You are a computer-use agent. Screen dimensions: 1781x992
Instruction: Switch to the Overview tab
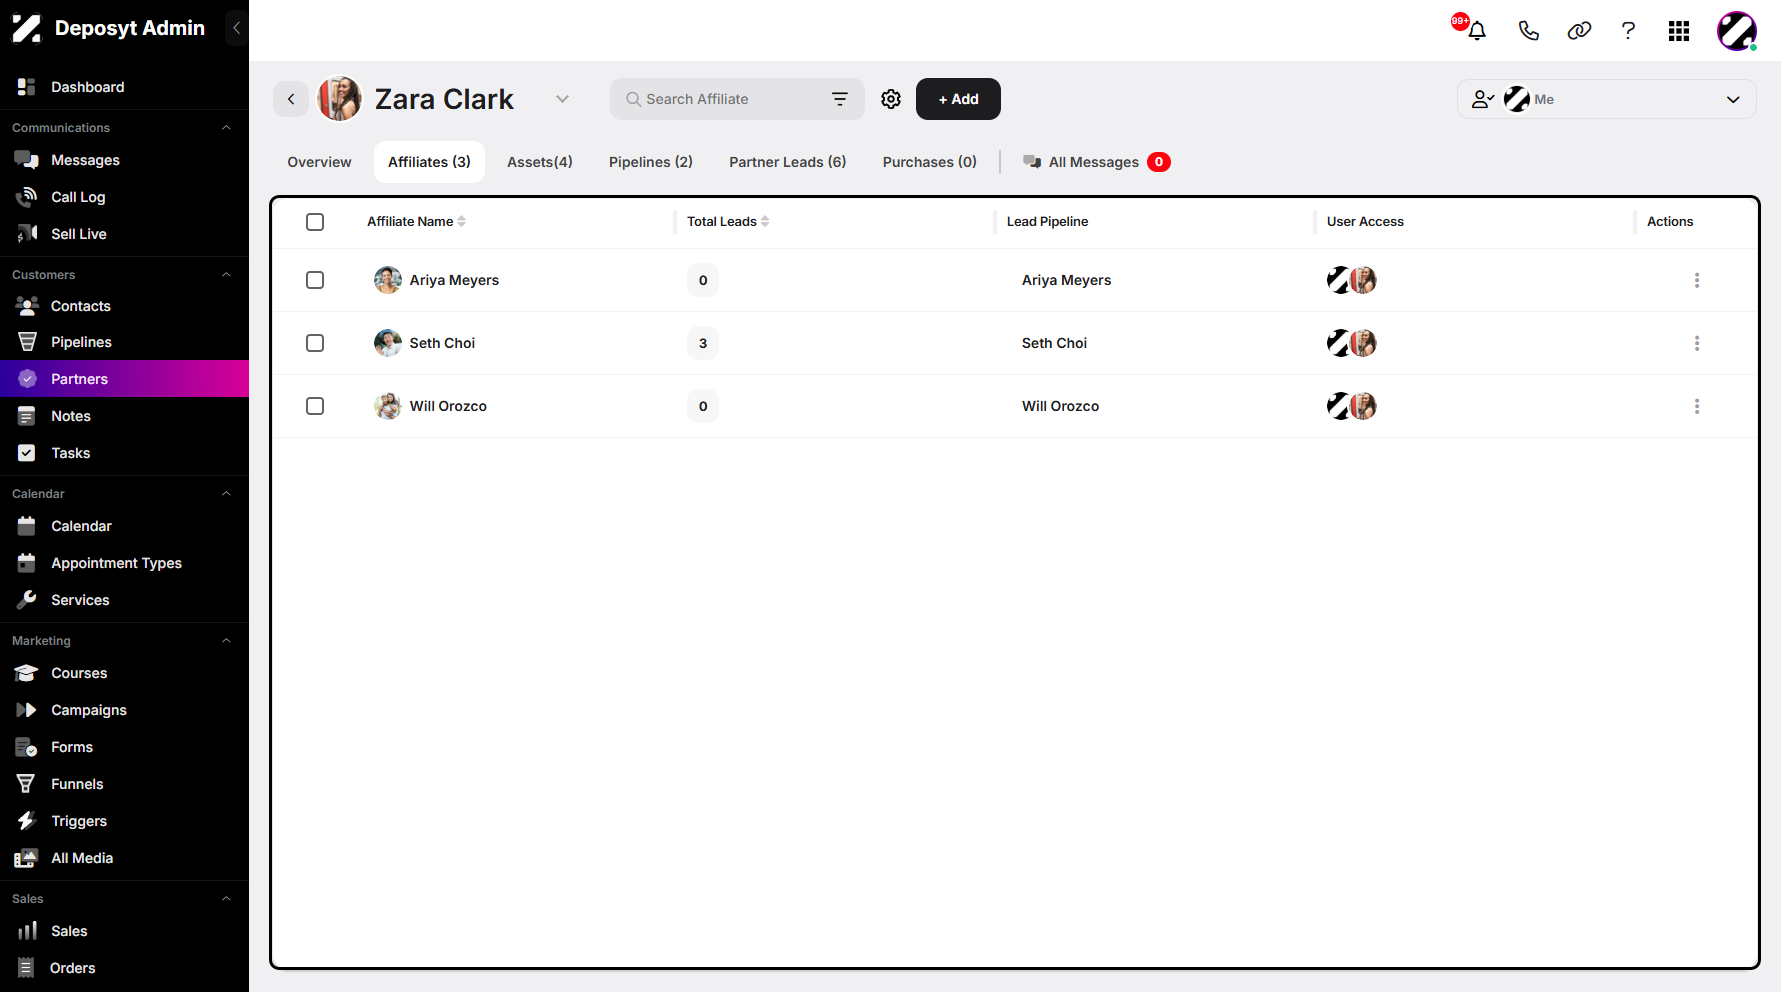tap(319, 162)
